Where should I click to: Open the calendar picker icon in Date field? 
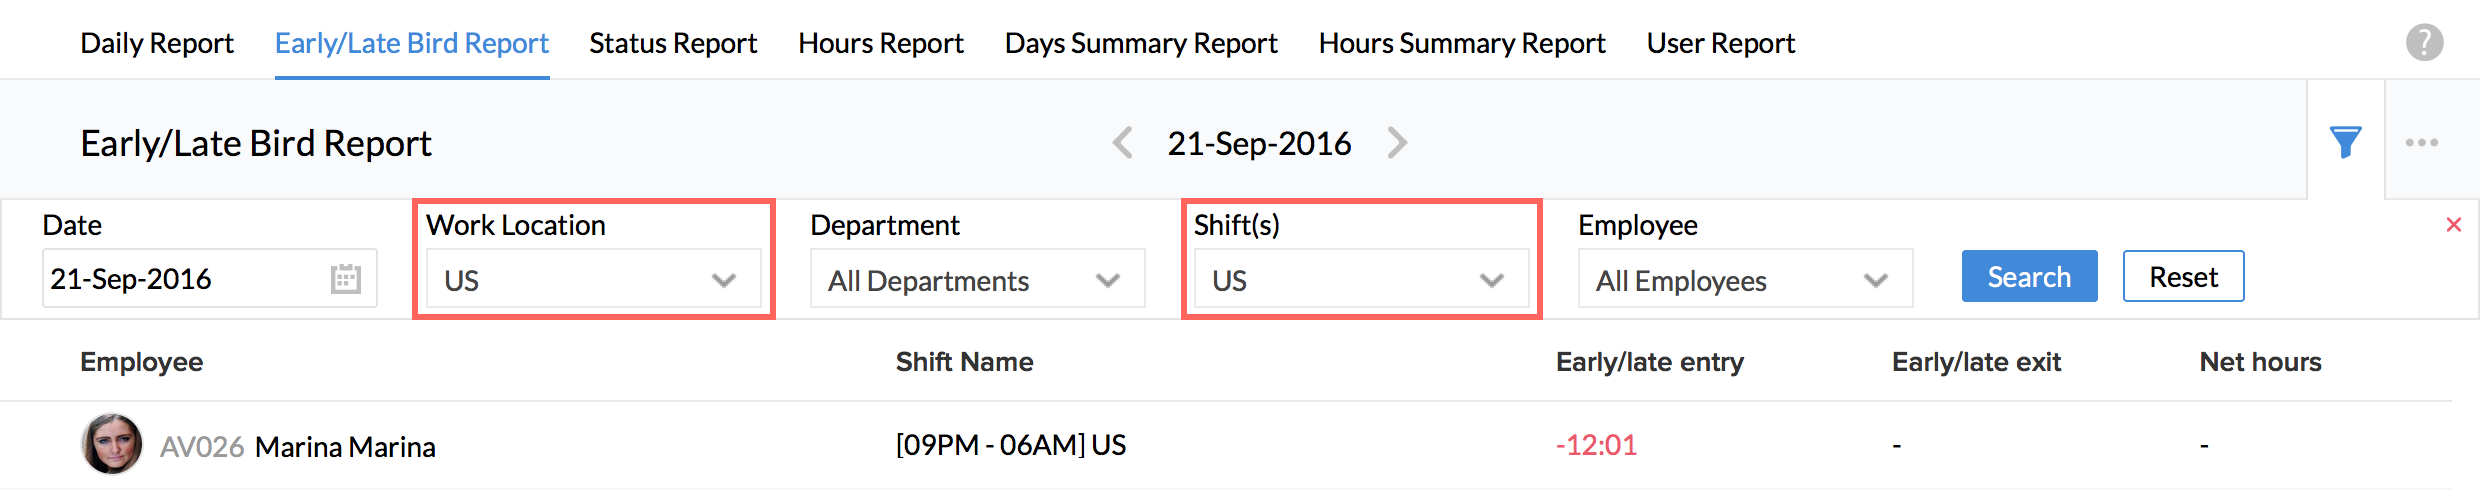346,279
